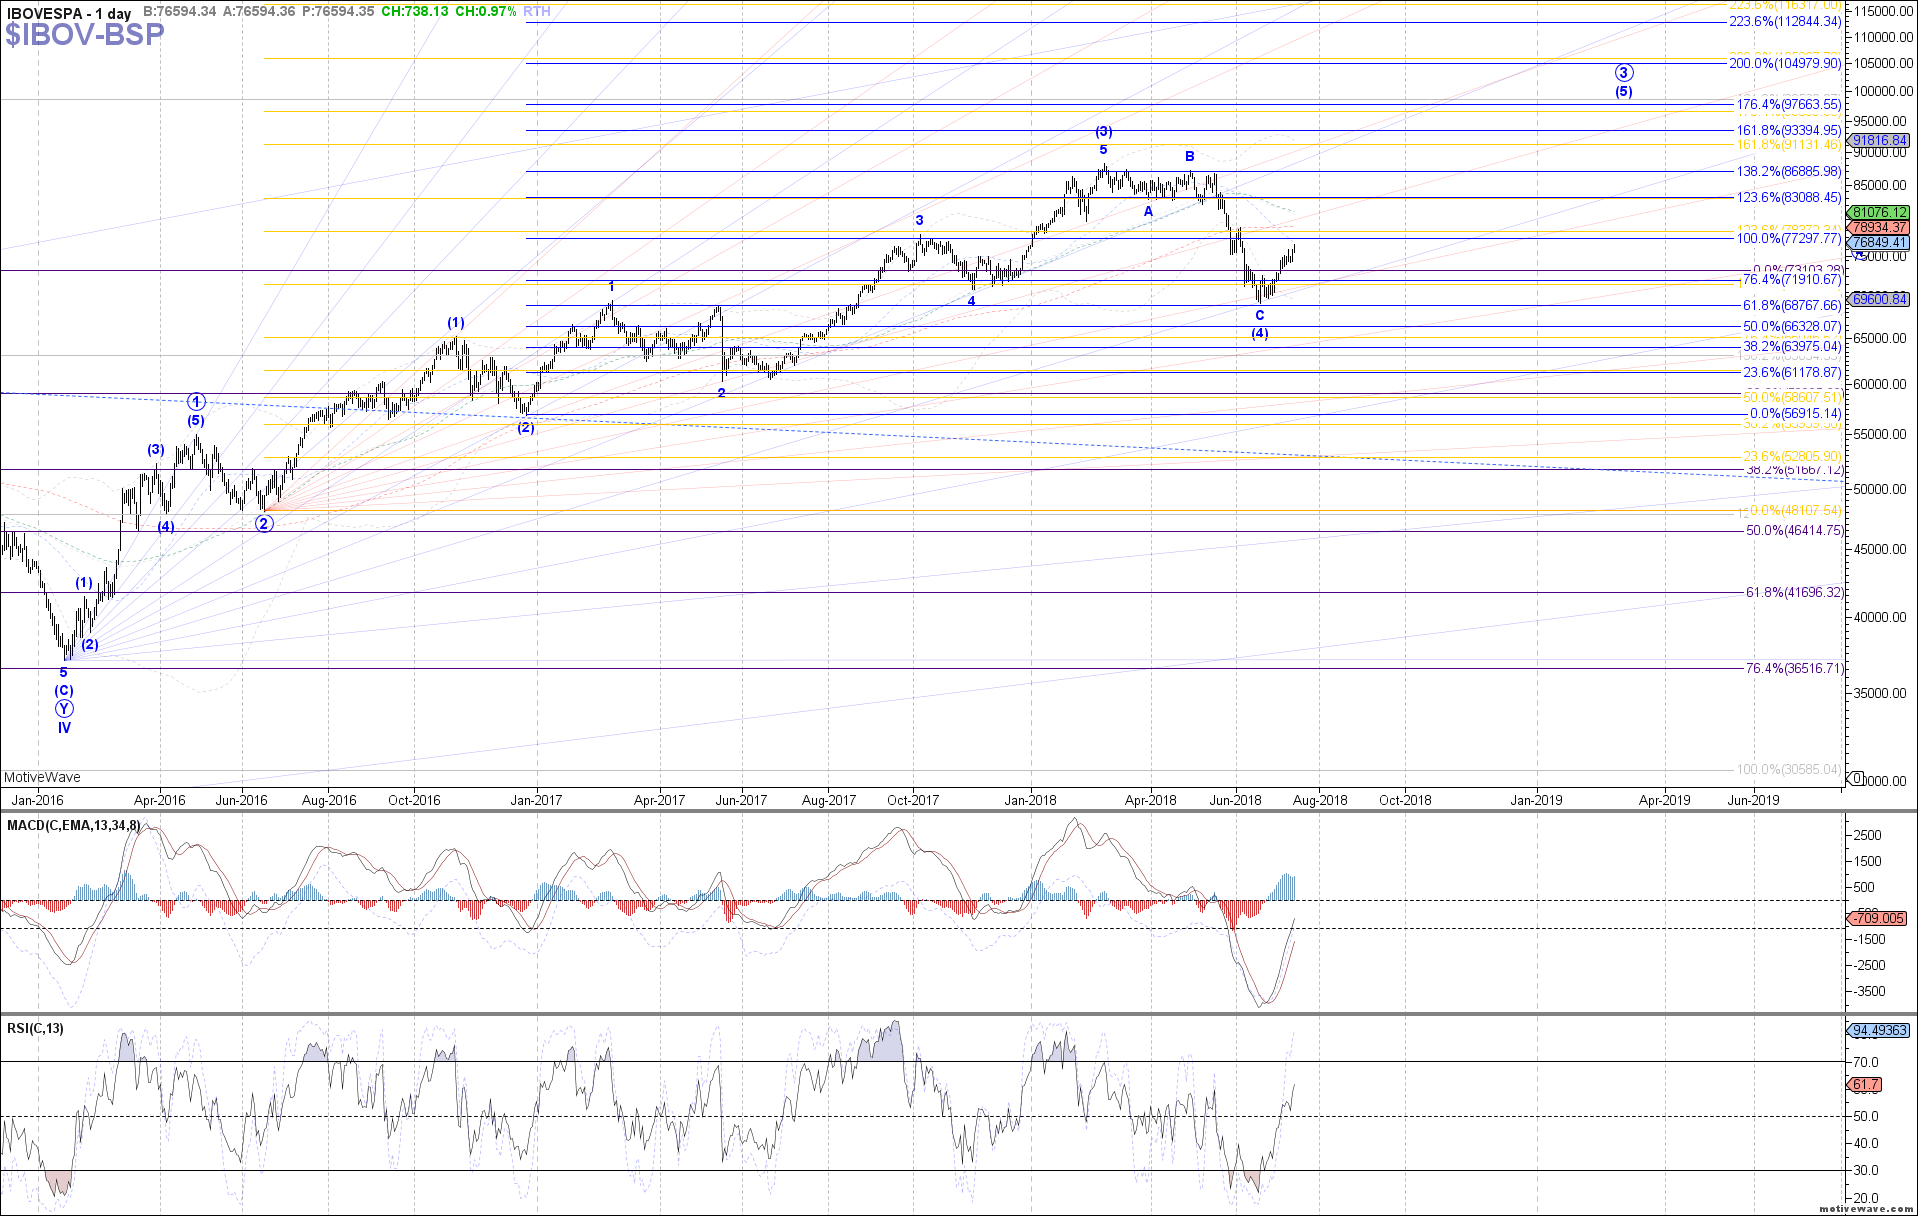Select Fibonacci label '100.0%(77297.77)'
The width and height of the screenshot is (1918, 1216).
[x=1789, y=238]
